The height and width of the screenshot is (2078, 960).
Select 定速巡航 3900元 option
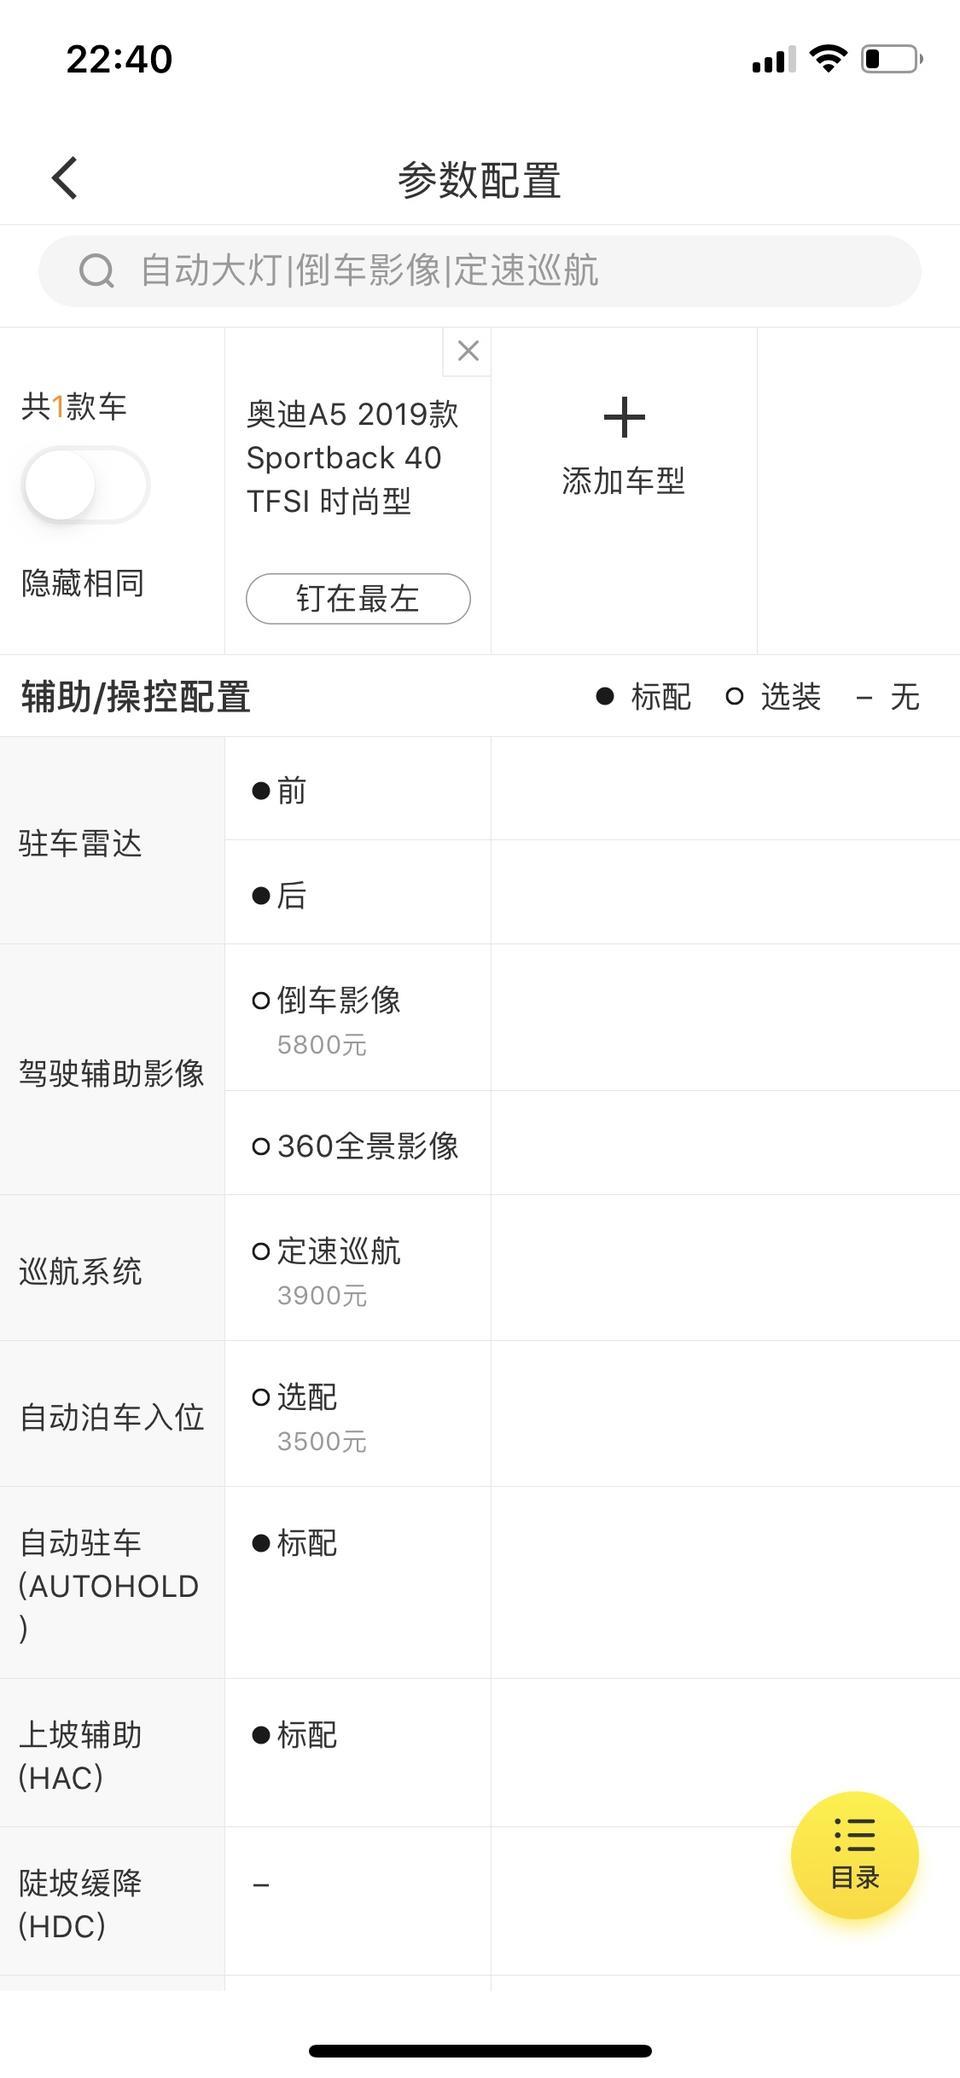tap(358, 1269)
